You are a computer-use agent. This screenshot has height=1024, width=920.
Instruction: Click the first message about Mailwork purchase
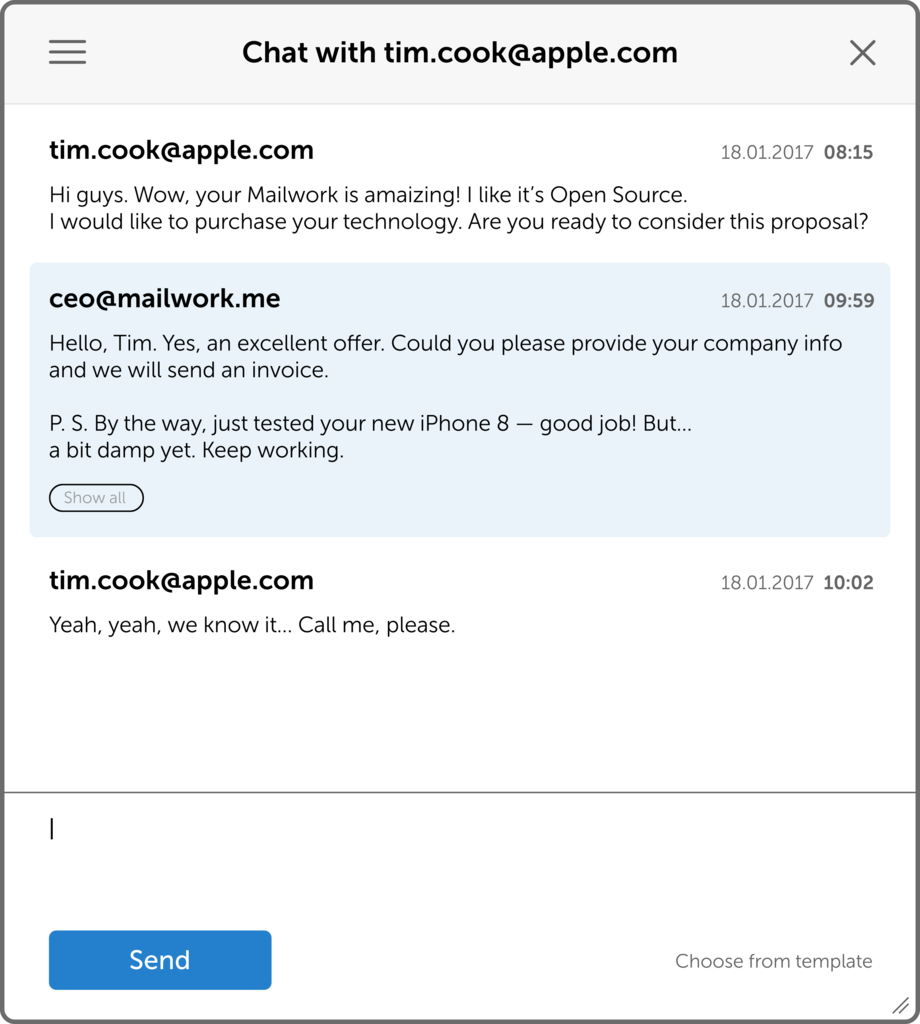458,208
